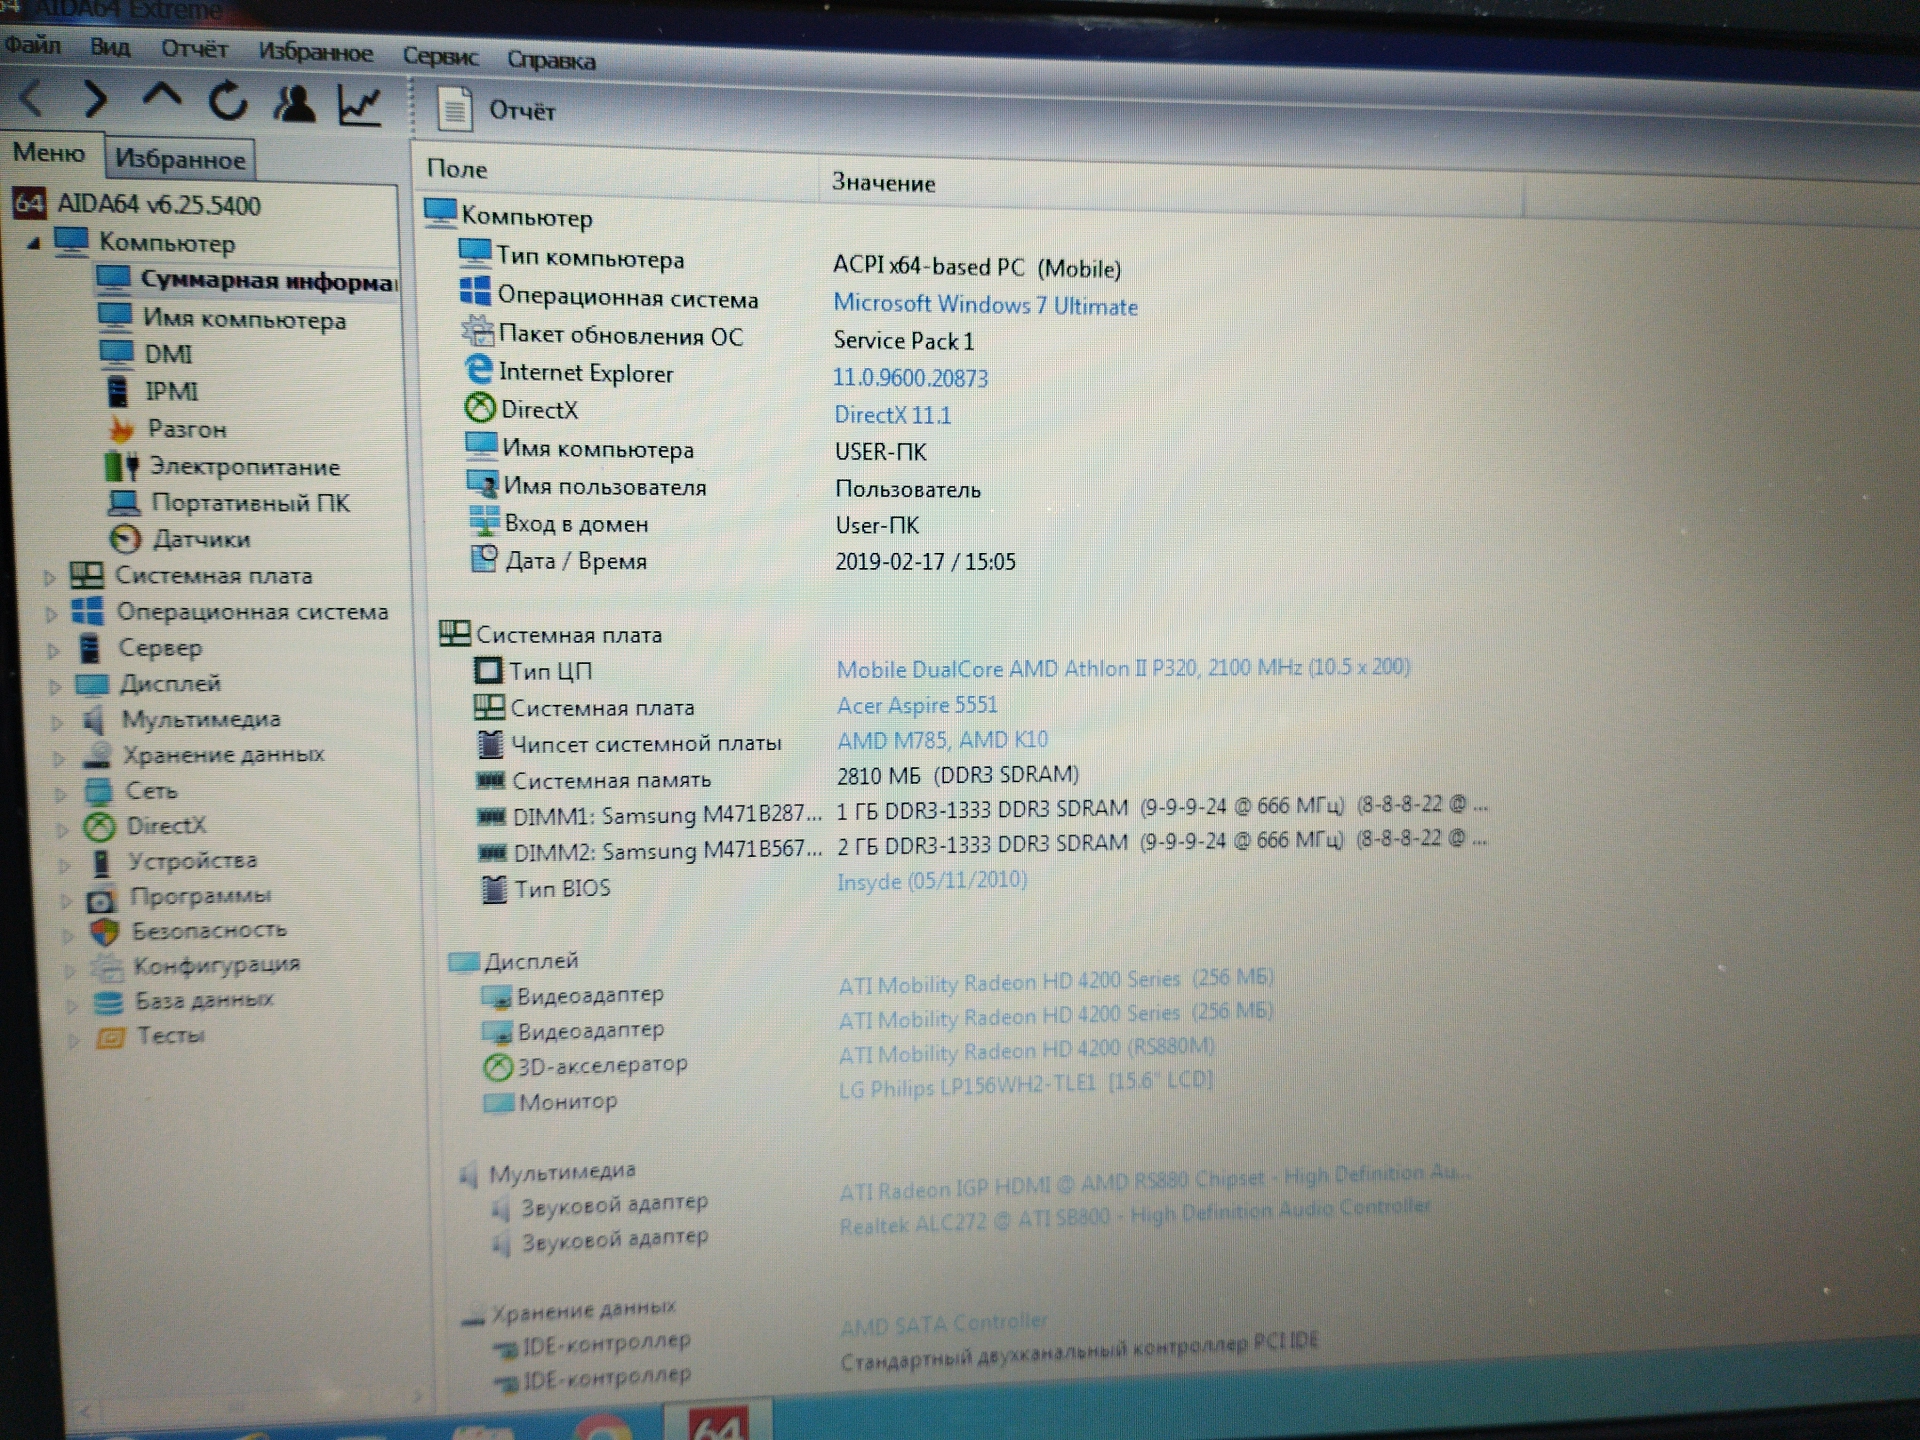
Task: Click the База данных tree icon
Action: [108, 1002]
